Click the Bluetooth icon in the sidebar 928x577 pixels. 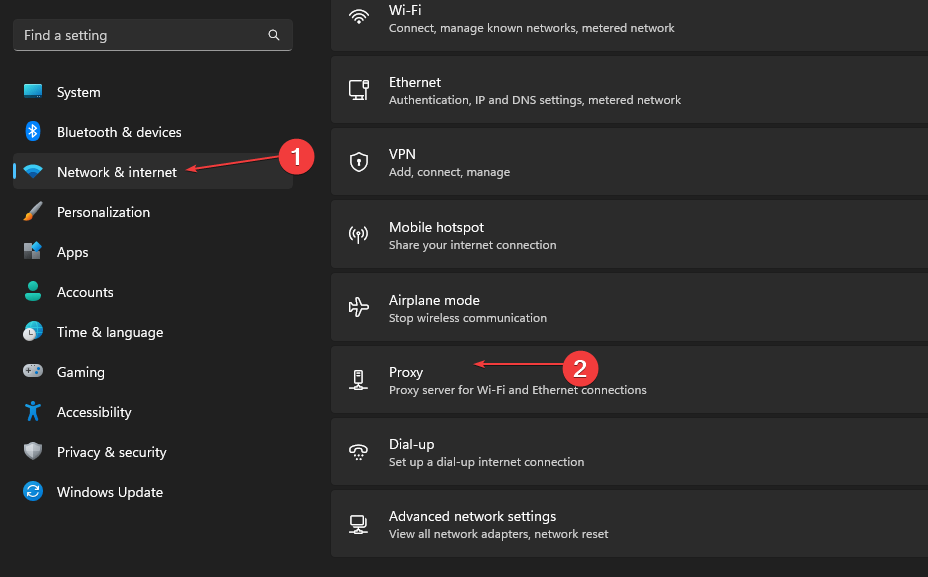(x=32, y=132)
